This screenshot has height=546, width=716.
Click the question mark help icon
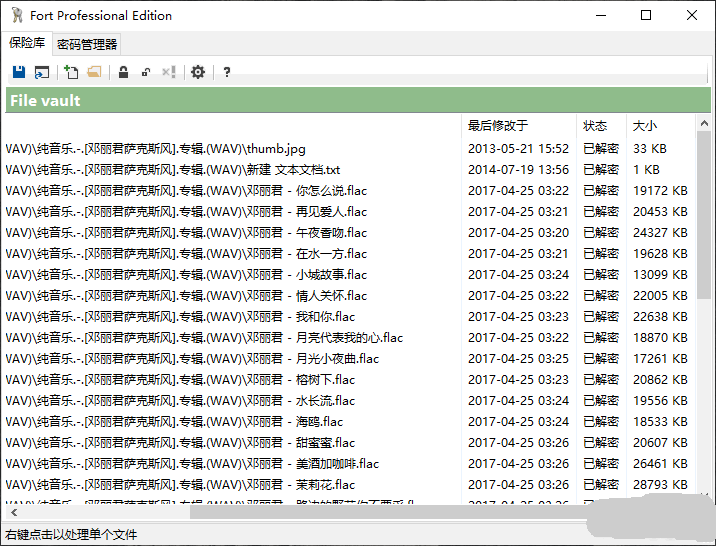227,72
